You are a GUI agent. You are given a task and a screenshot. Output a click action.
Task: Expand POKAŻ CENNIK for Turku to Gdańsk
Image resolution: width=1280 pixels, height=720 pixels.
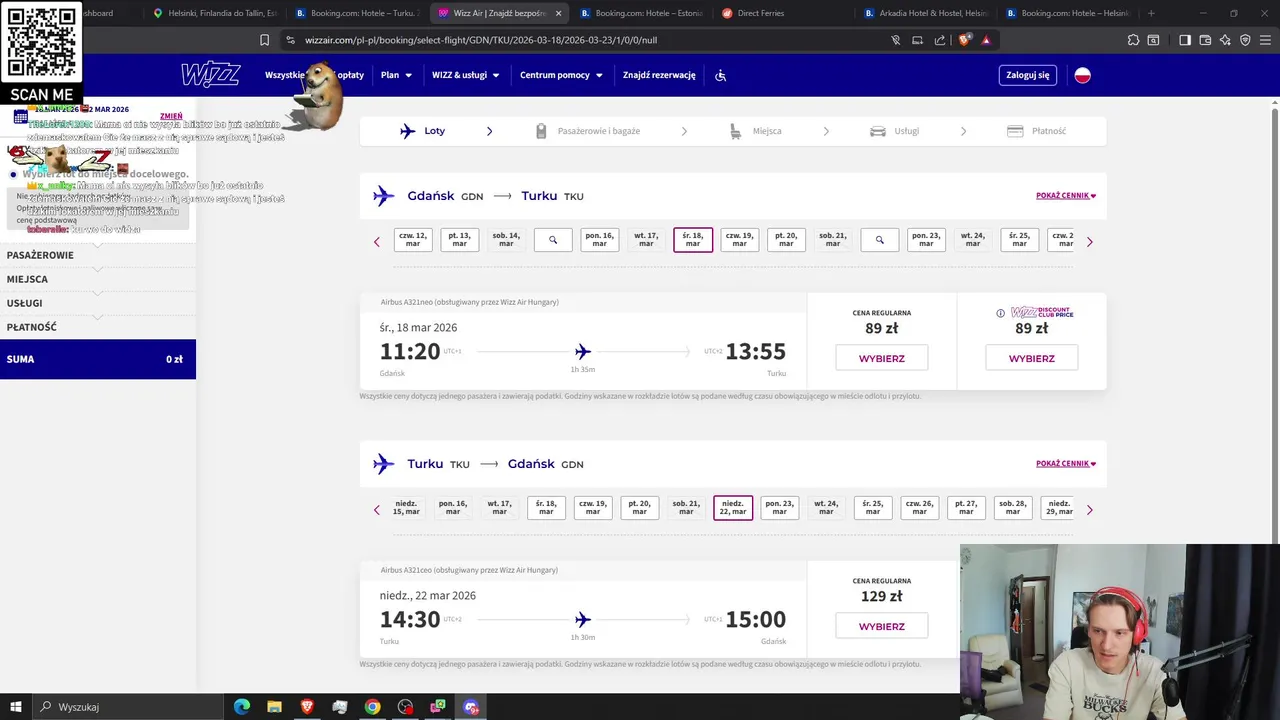1066,464
